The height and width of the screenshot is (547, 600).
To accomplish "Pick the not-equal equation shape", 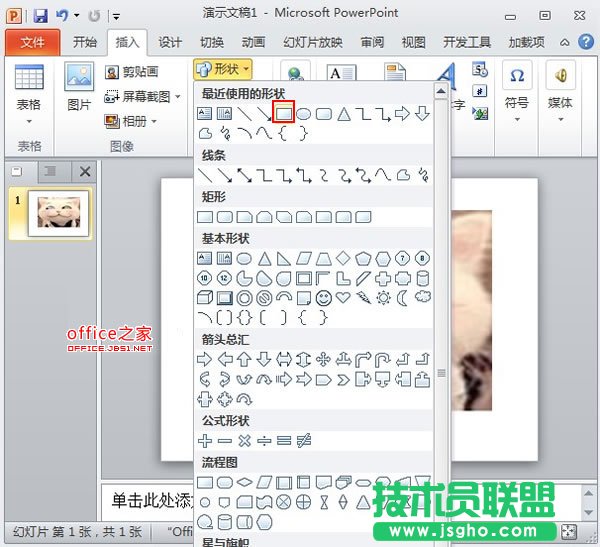I will 304,441.
